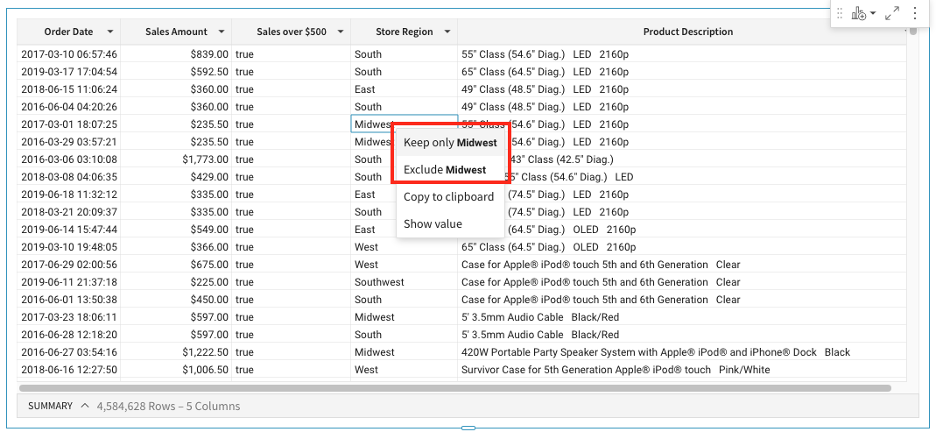Click Copy to clipboard menu option

pyautogui.click(x=448, y=197)
